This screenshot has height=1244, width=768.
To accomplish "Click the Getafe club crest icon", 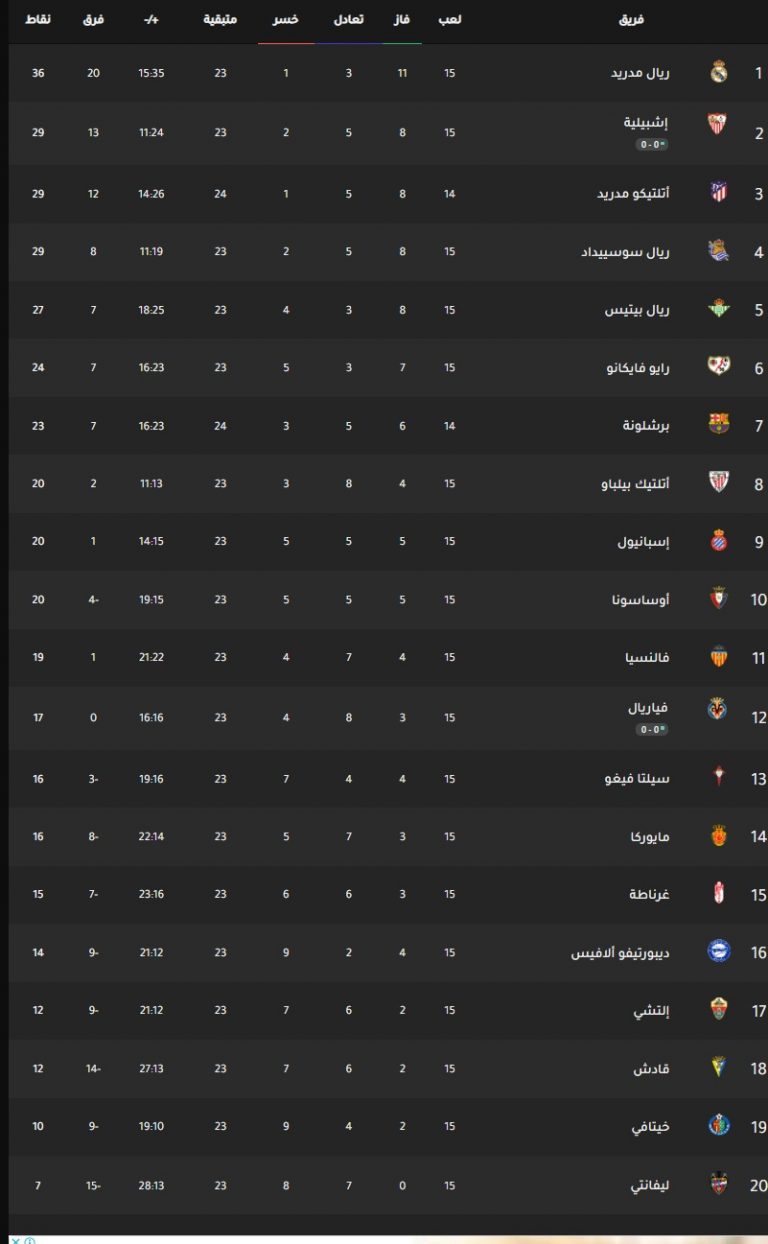I will (x=718, y=1125).
